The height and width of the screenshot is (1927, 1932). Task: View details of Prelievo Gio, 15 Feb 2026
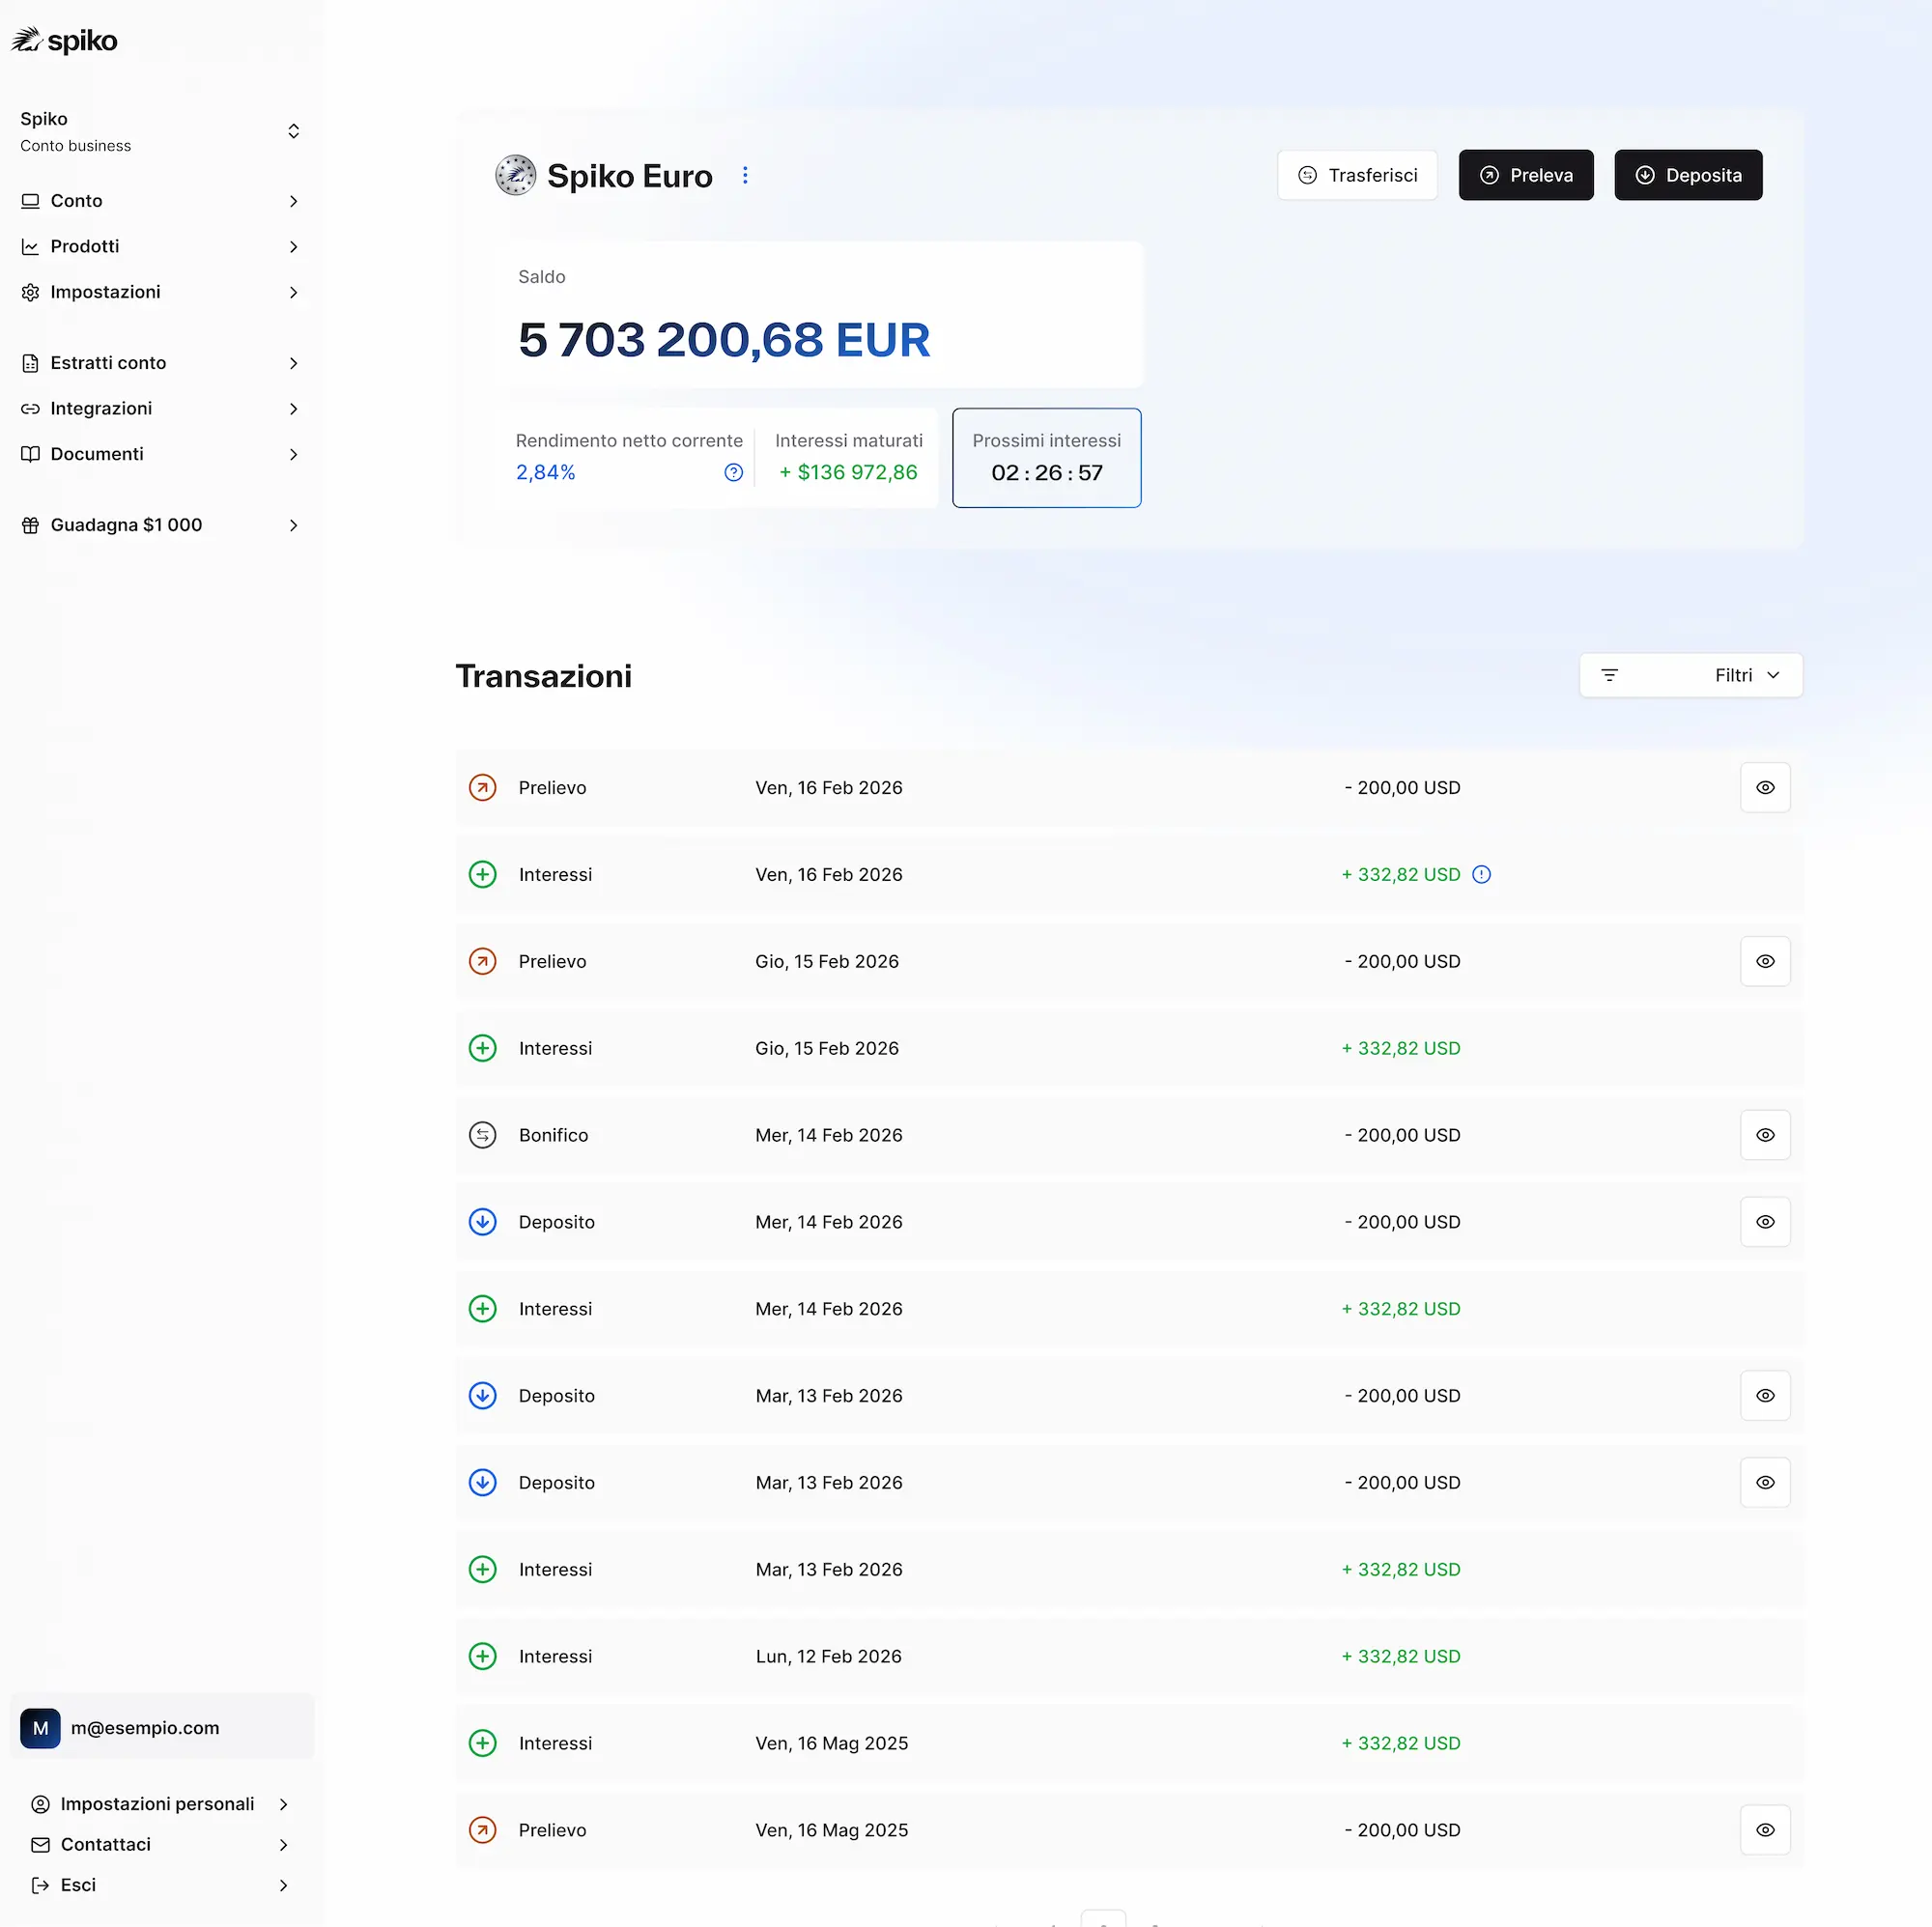click(1765, 961)
